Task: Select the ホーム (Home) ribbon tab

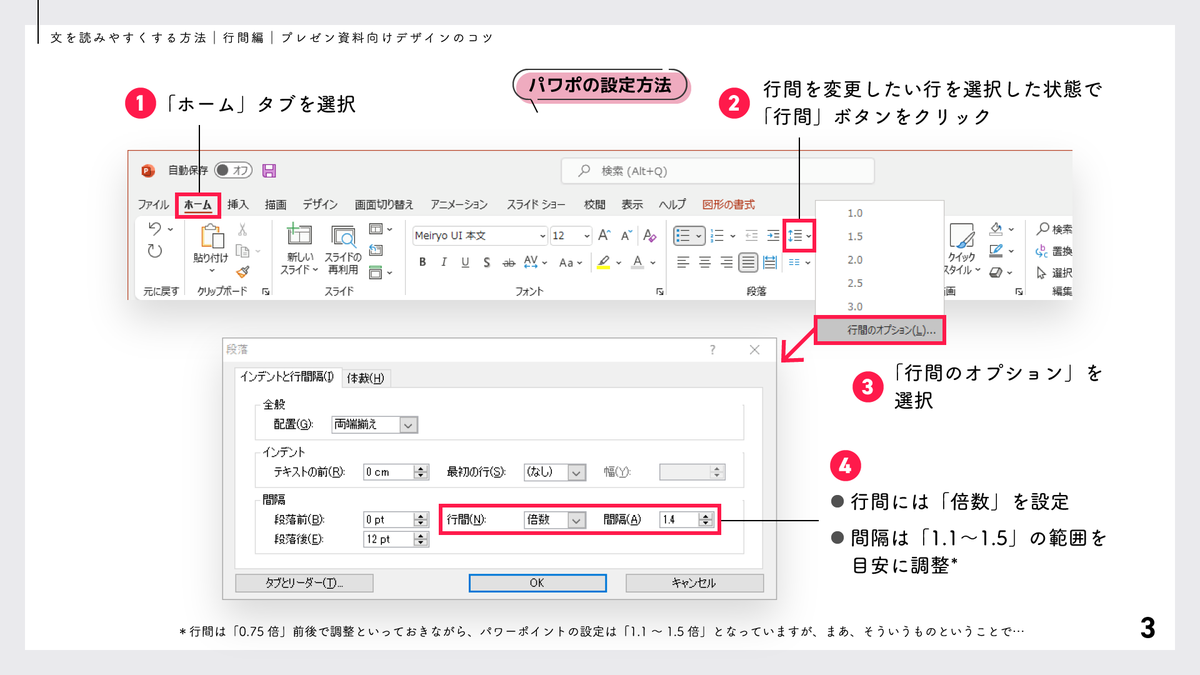Action: [198, 204]
